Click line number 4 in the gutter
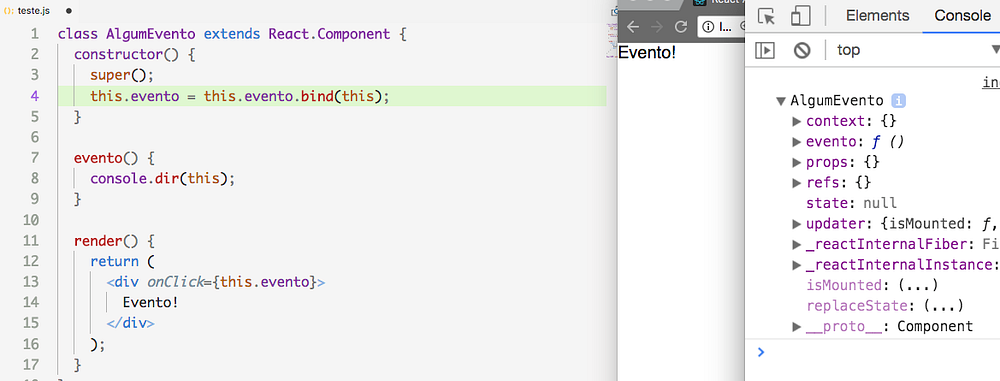Image resolution: width=1000 pixels, height=381 pixels. pyautogui.click(x=34, y=96)
